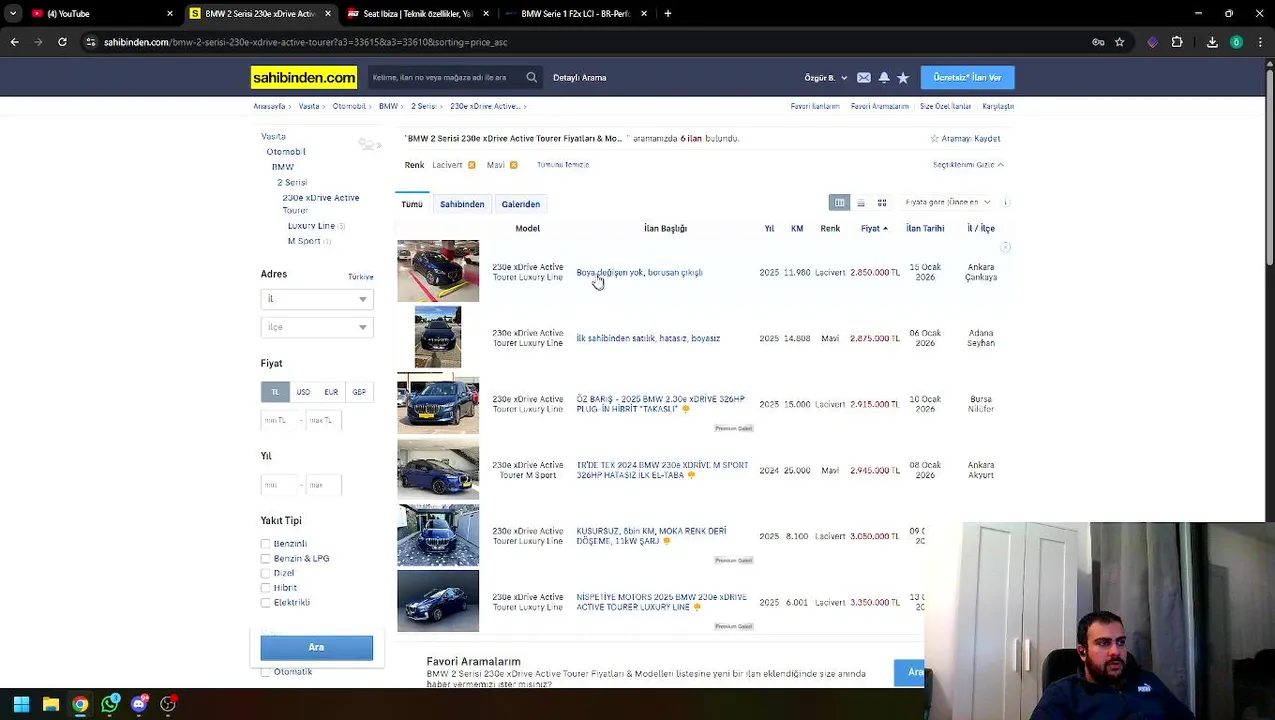Select the Tümü tab
1275x720 pixels.
tap(412, 204)
